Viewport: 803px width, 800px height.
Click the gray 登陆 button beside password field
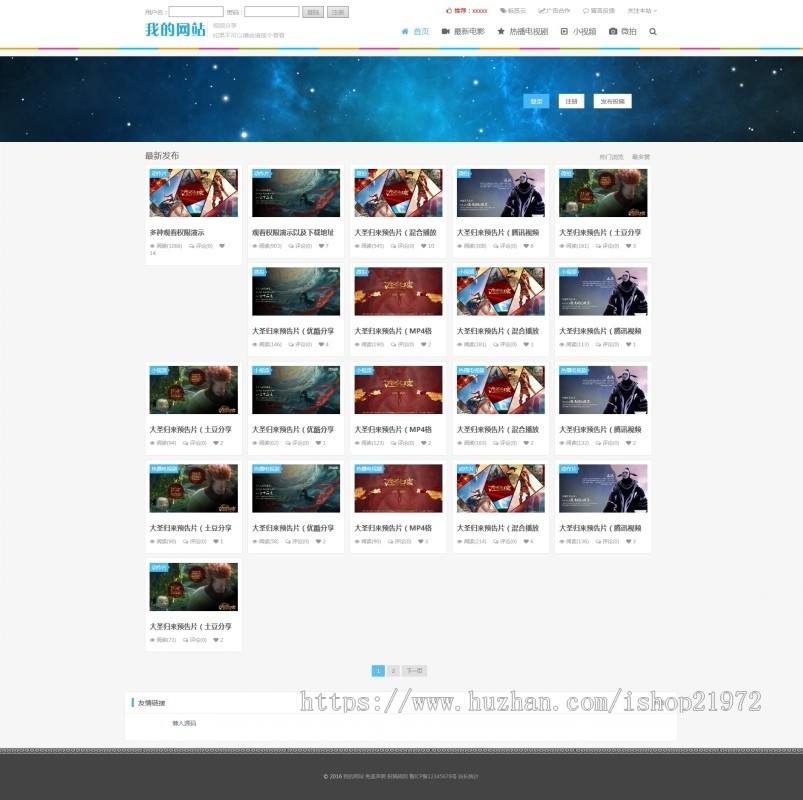point(313,12)
